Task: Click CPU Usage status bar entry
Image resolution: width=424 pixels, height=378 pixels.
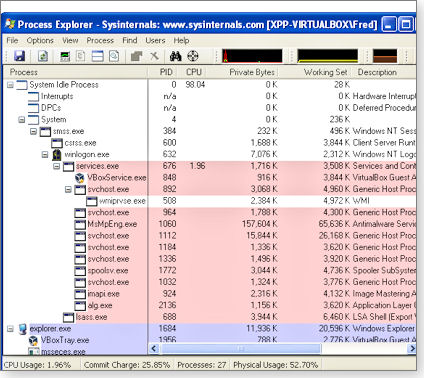Action: coord(38,365)
